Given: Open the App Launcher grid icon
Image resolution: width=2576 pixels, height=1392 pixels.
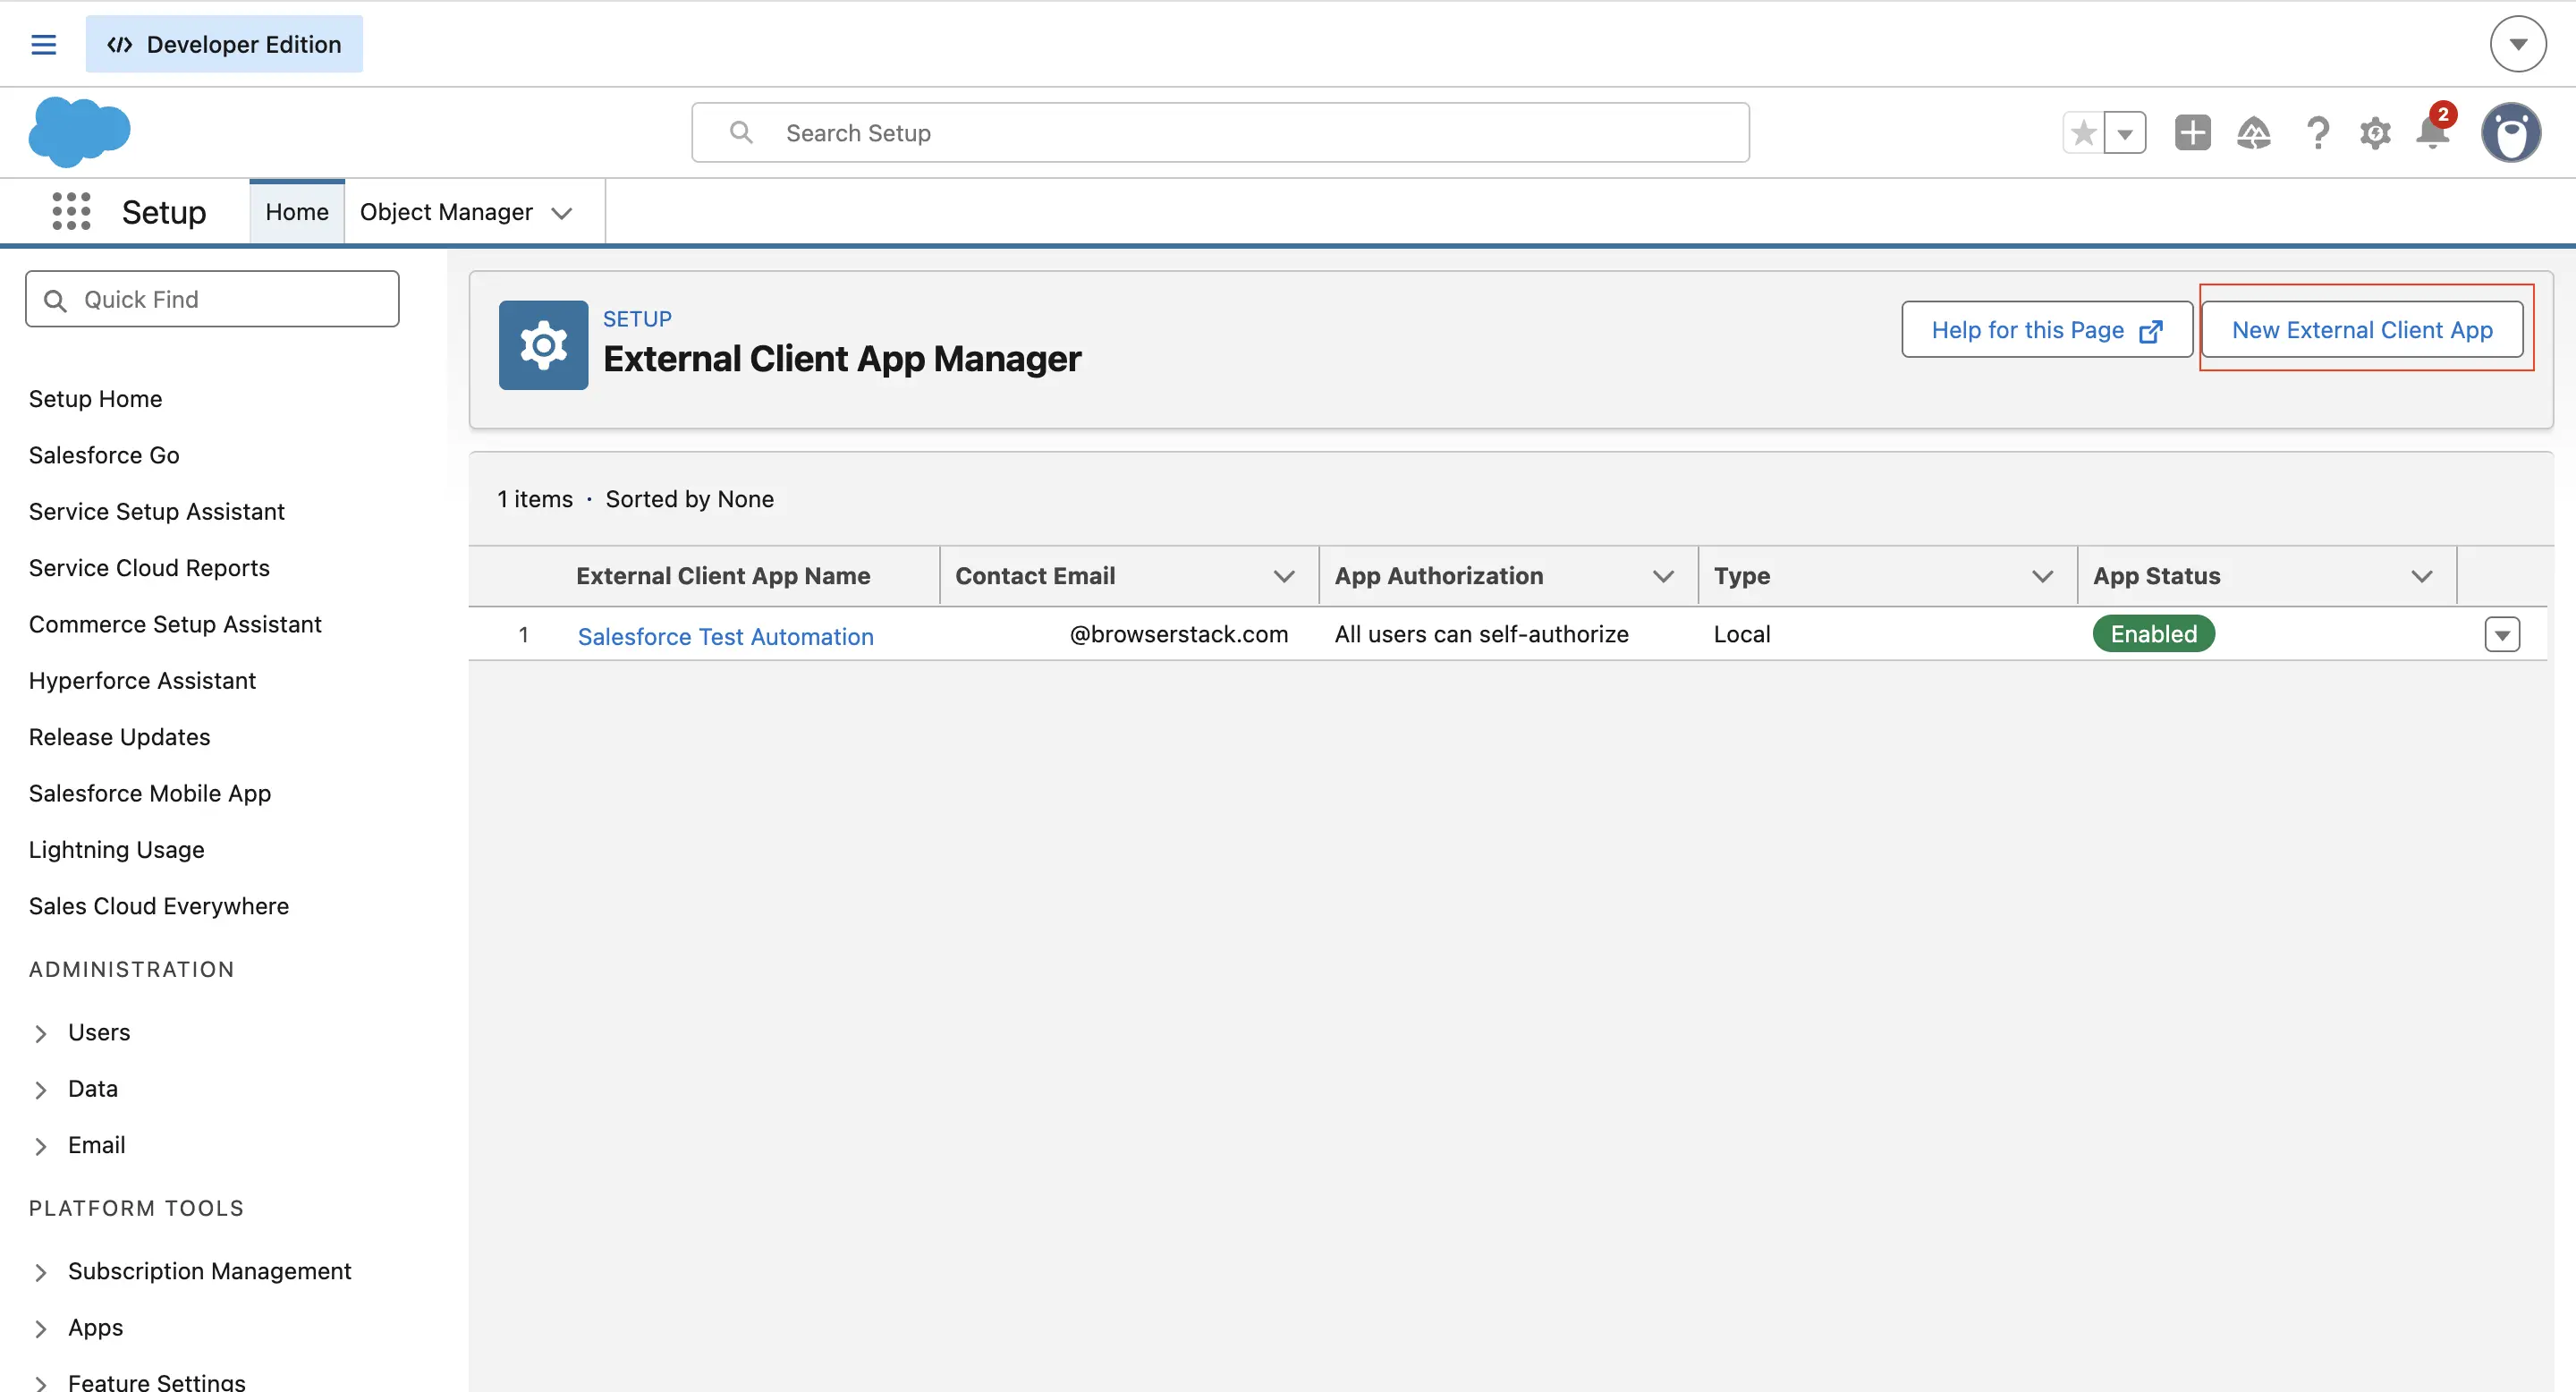Looking at the screenshot, I should [70, 211].
